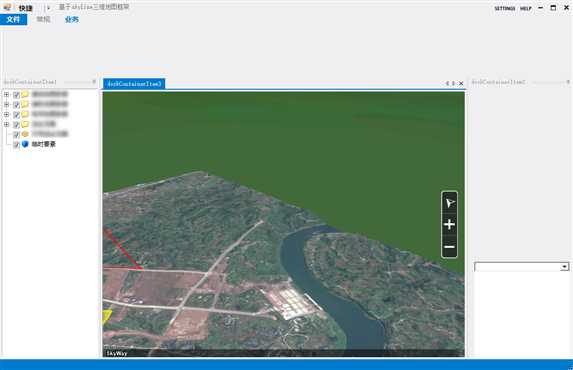Uncheck the fourth folder's checkbox in layer tree

(x=16, y=125)
